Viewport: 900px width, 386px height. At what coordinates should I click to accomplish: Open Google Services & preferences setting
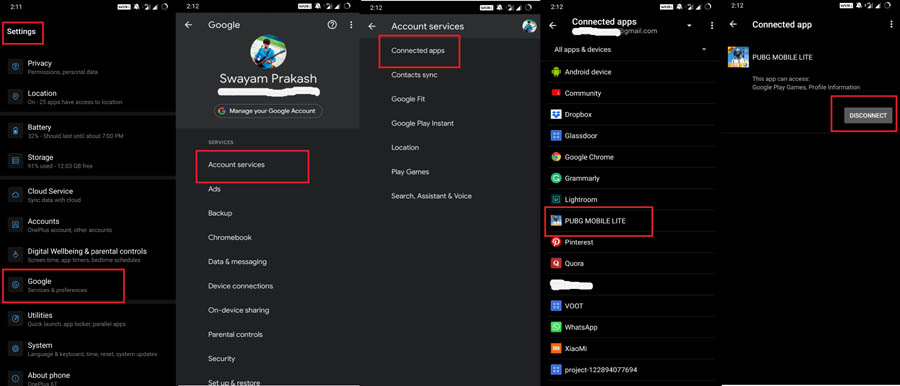click(63, 285)
